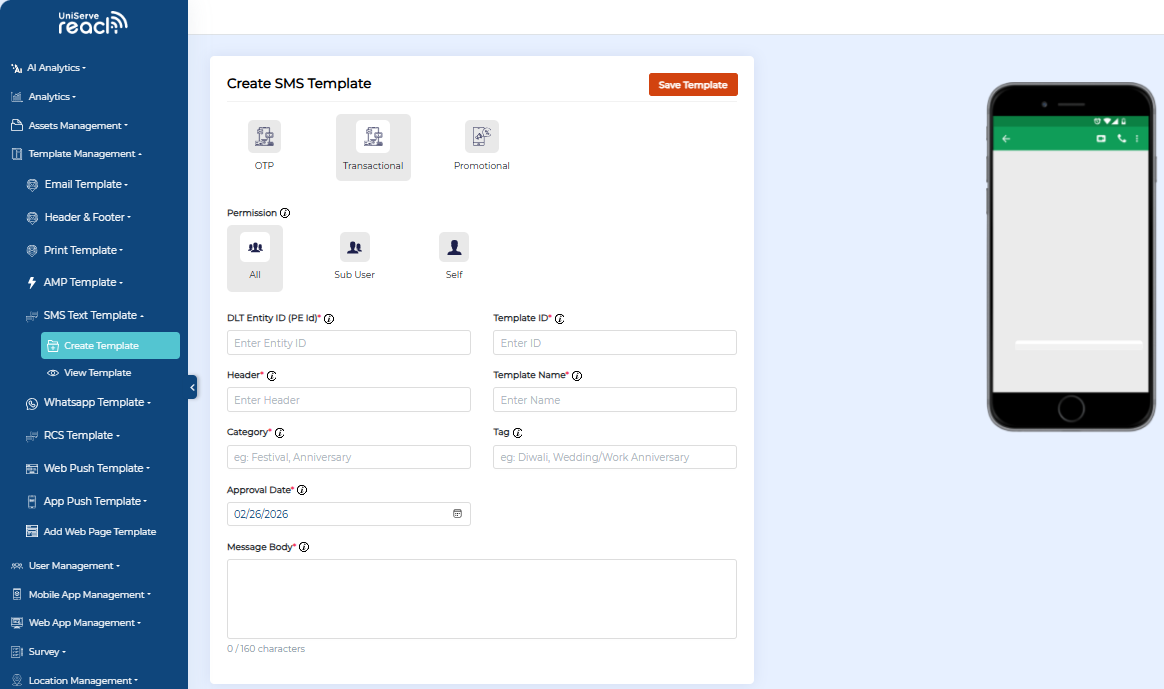Screen dimensions: 1164x689
Task: Click info icon next to Message Body
Action: (304, 547)
